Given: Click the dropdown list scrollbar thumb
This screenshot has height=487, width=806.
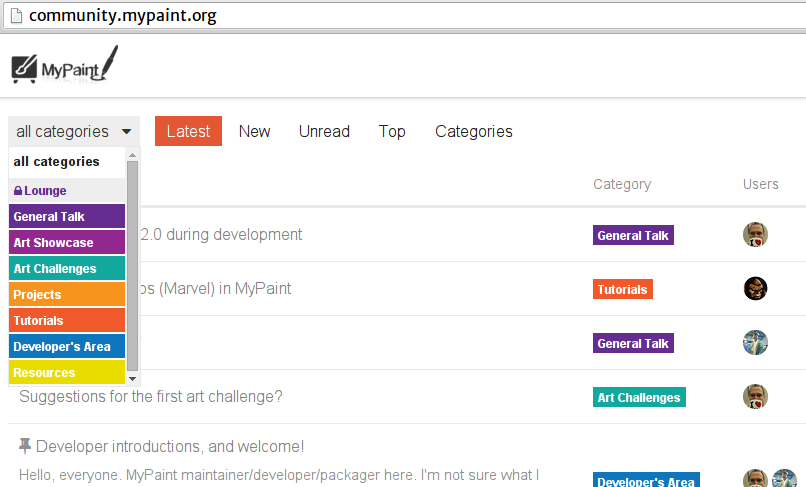Looking at the screenshot, I should coord(133,266).
